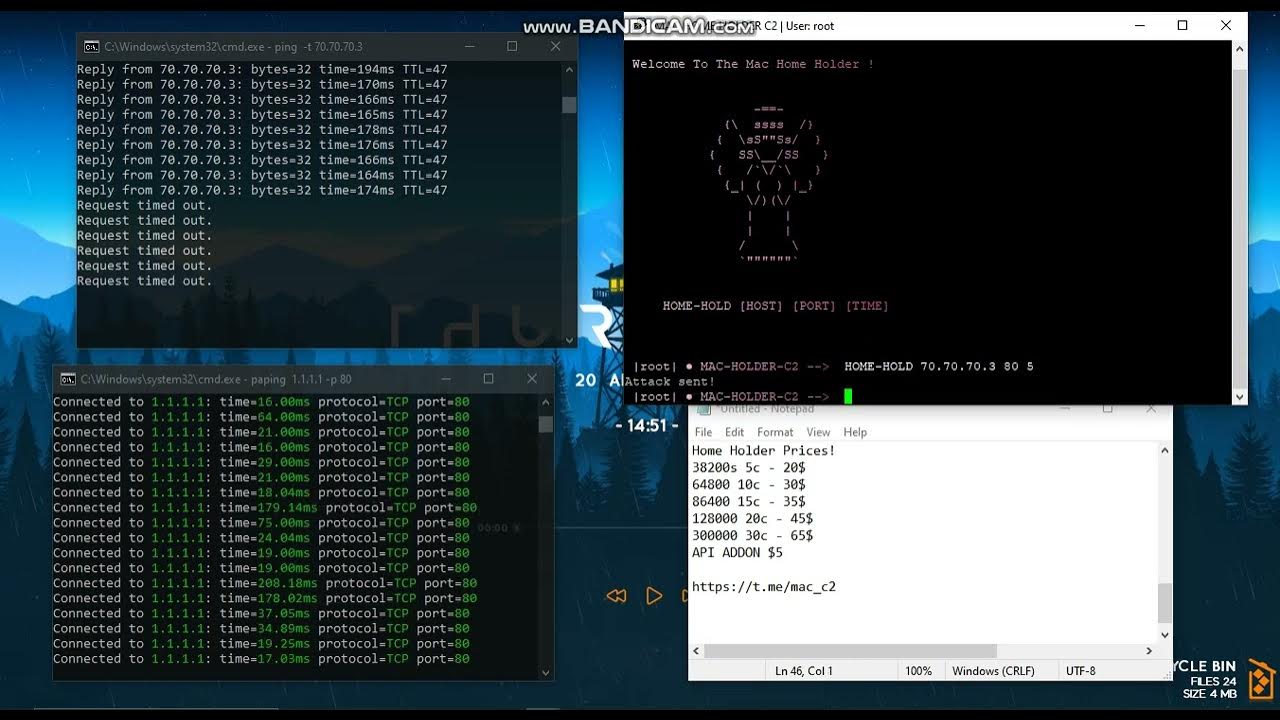The height and width of the screenshot is (720, 1280).
Task: Click Notepad vertical scrollbar thumb
Action: click(x=1165, y=604)
